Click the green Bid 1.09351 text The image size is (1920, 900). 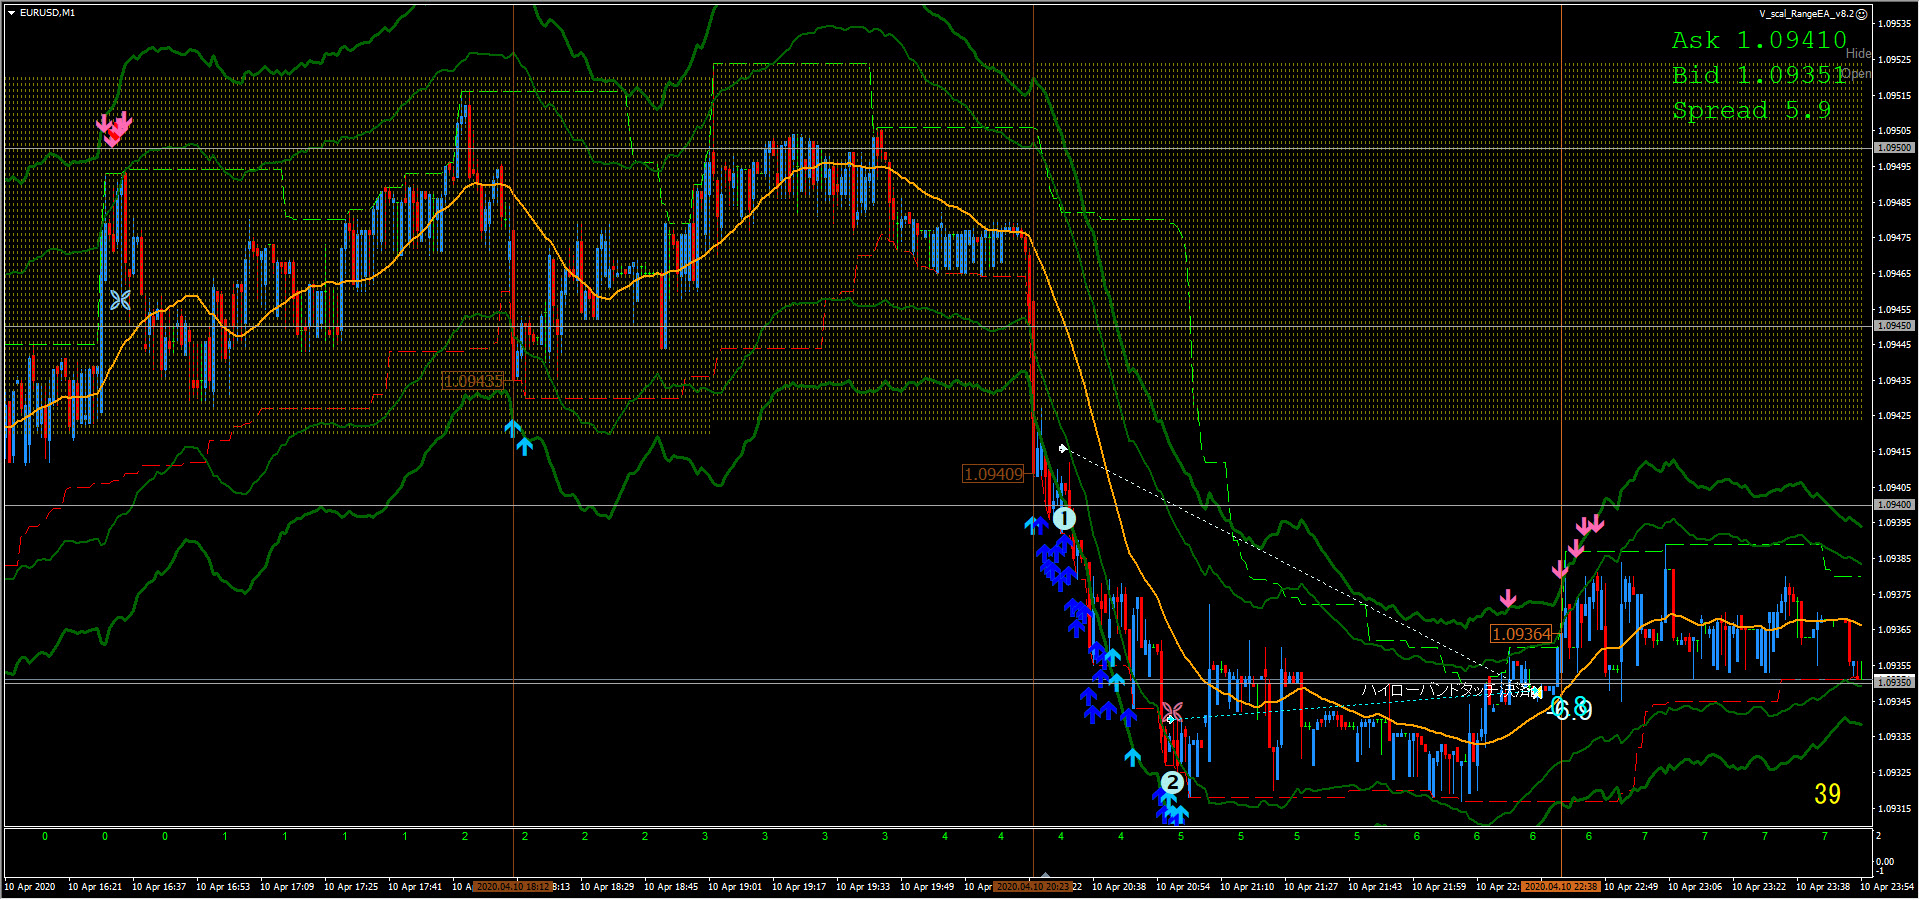[1759, 75]
